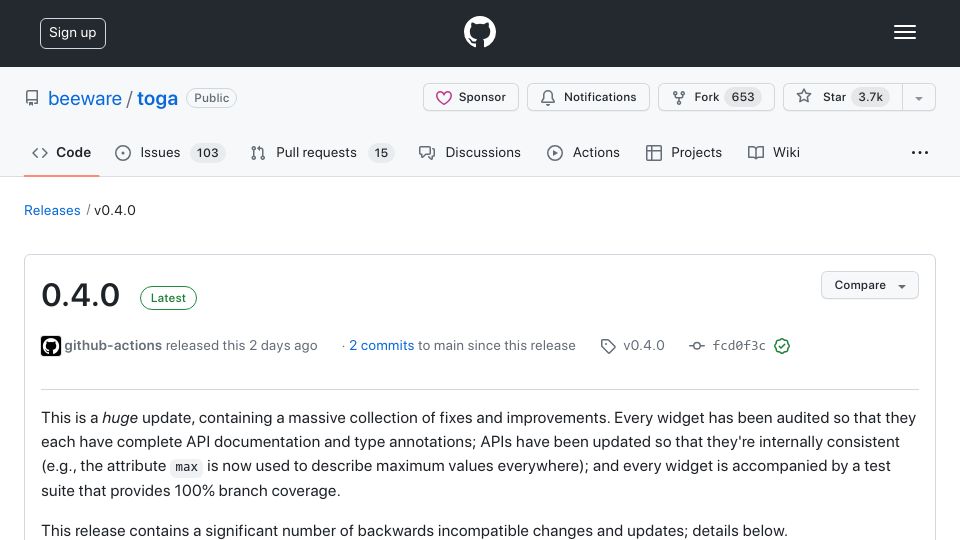Open the beeware organization link
Screen dimensions: 960x540
[x=84, y=98]
